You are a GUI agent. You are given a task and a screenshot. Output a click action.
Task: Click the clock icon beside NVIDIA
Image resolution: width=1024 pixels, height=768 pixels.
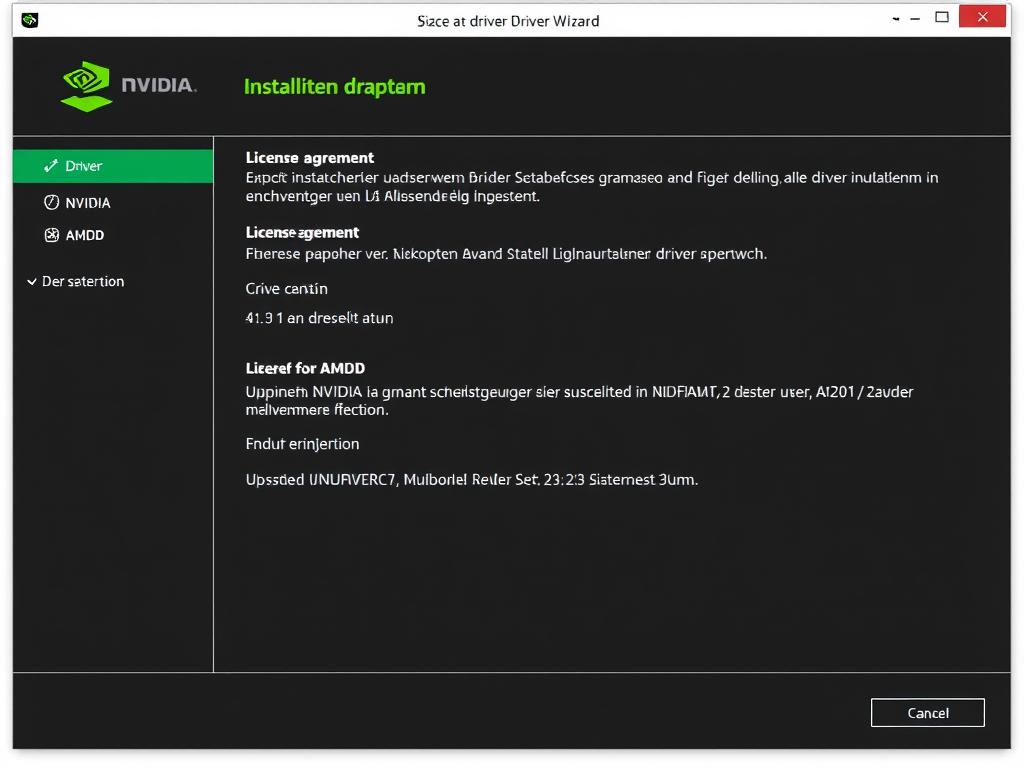(52, 202)
